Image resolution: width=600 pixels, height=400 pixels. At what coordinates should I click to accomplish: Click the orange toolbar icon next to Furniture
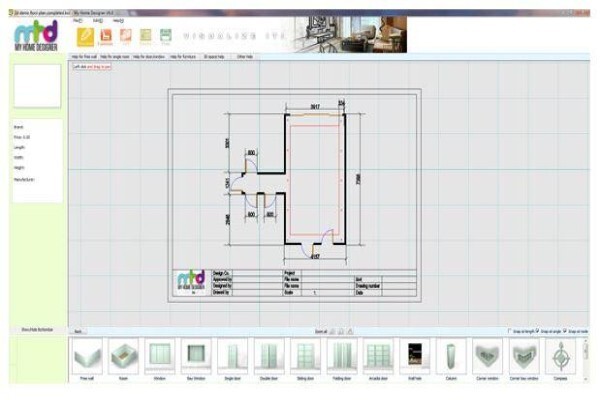click(126, 36)
